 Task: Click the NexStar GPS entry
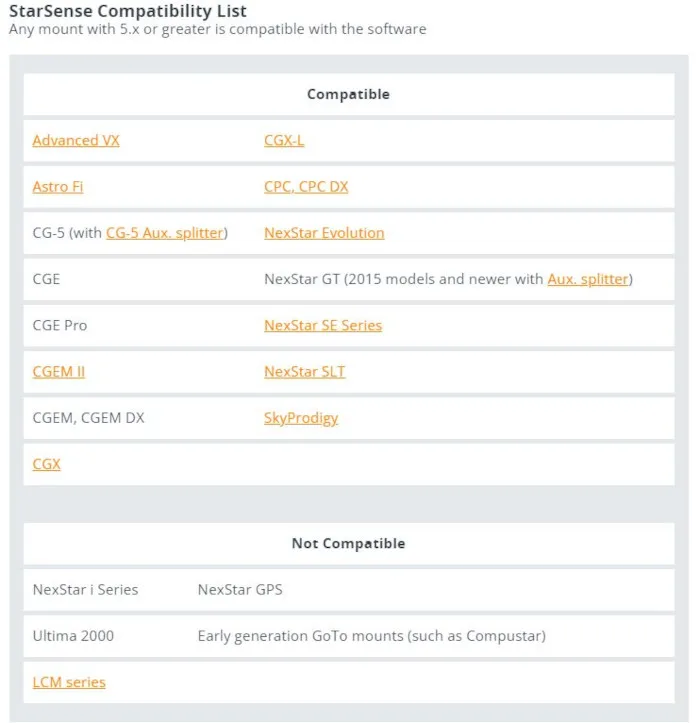pos(240,590)
